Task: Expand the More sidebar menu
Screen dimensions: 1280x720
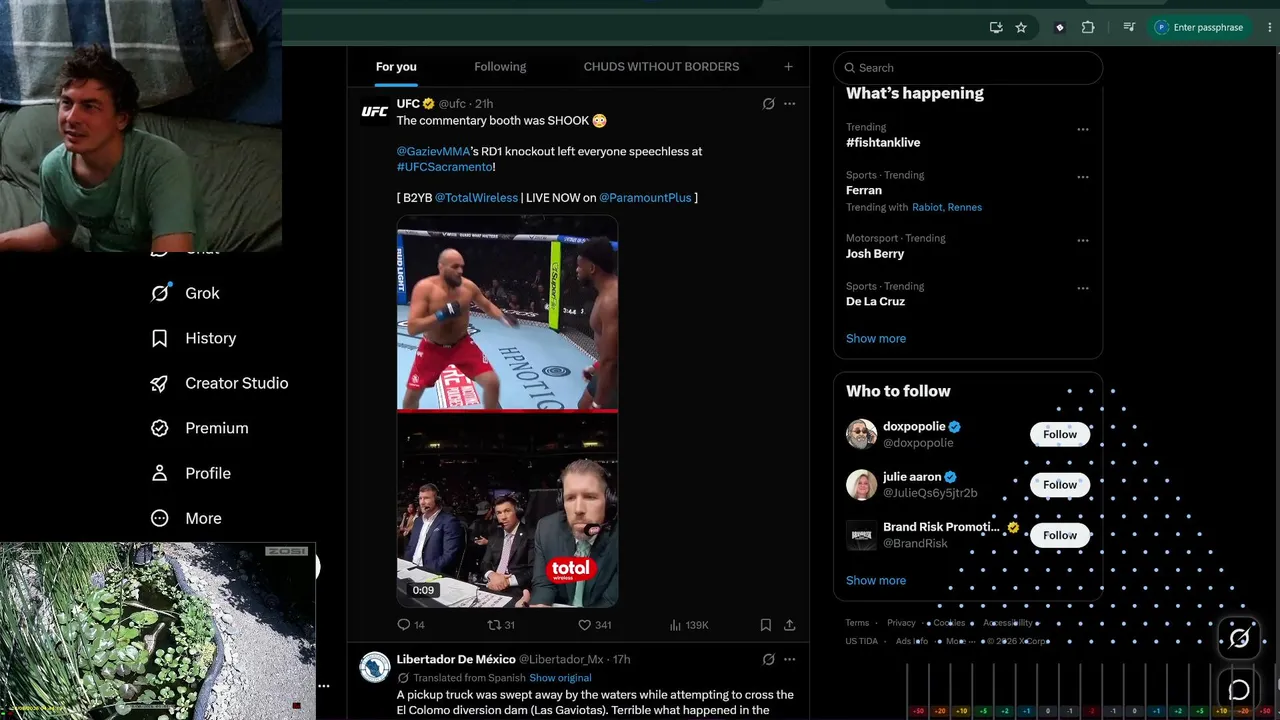Action: pyautogui.click(x=186, y=518)
